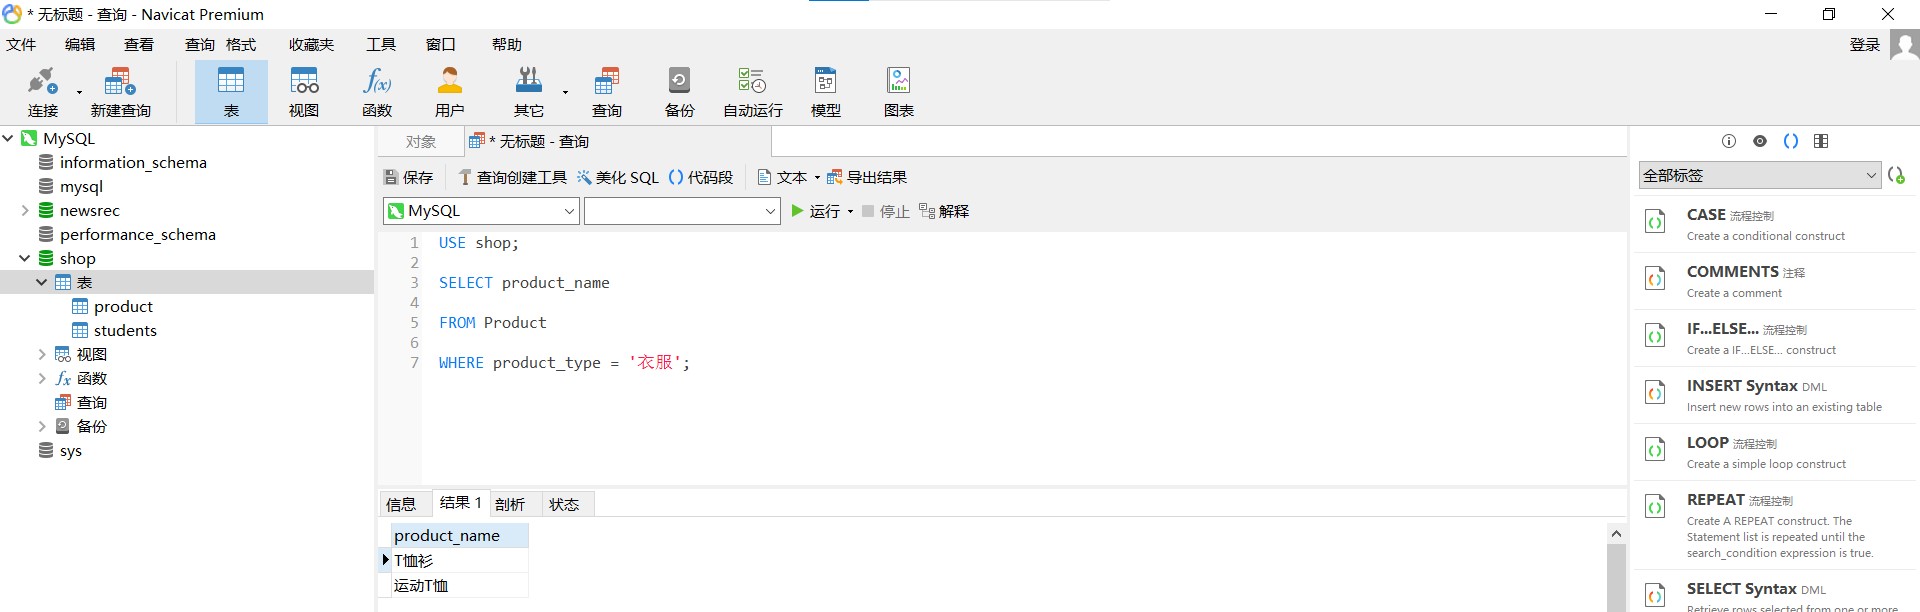
Task: Collapse the MySQL connection tree node
Action: [x=8, y=138]
